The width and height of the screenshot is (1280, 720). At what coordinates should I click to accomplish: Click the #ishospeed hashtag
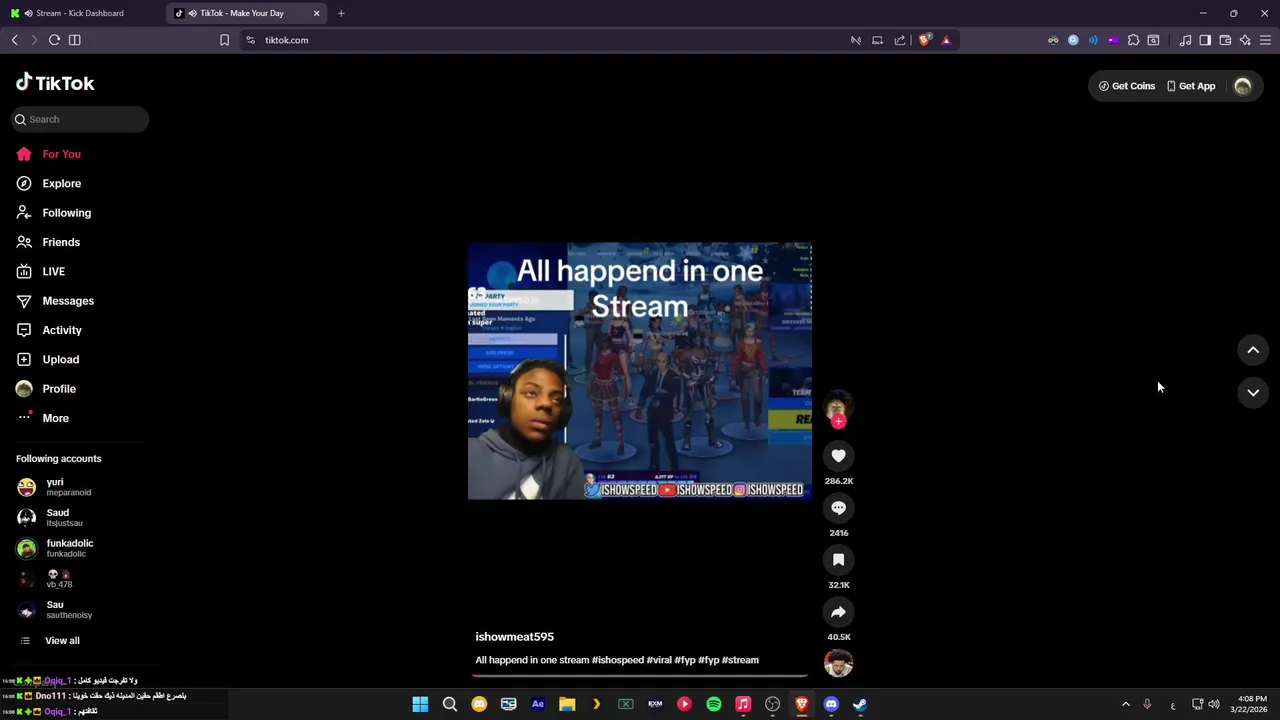[617, 660]
